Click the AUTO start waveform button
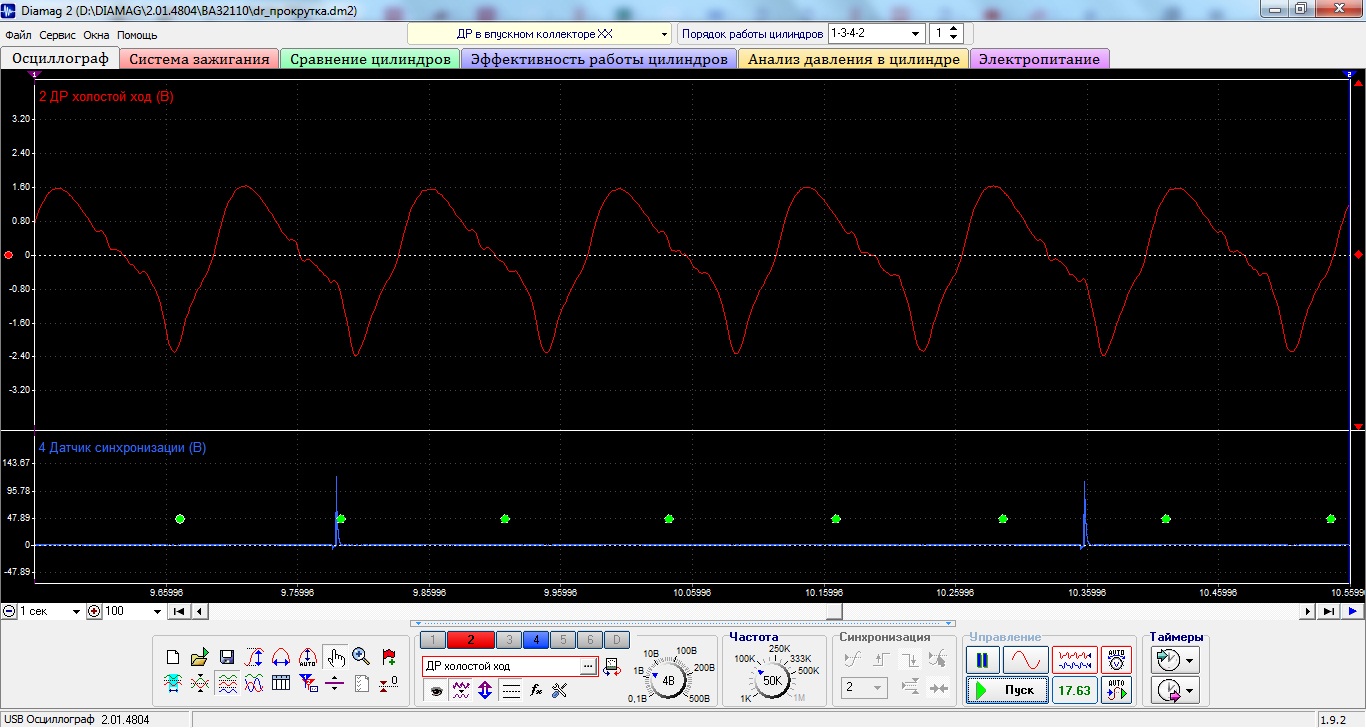The width and height of the screenshot is (1366, 728). 1117,690
